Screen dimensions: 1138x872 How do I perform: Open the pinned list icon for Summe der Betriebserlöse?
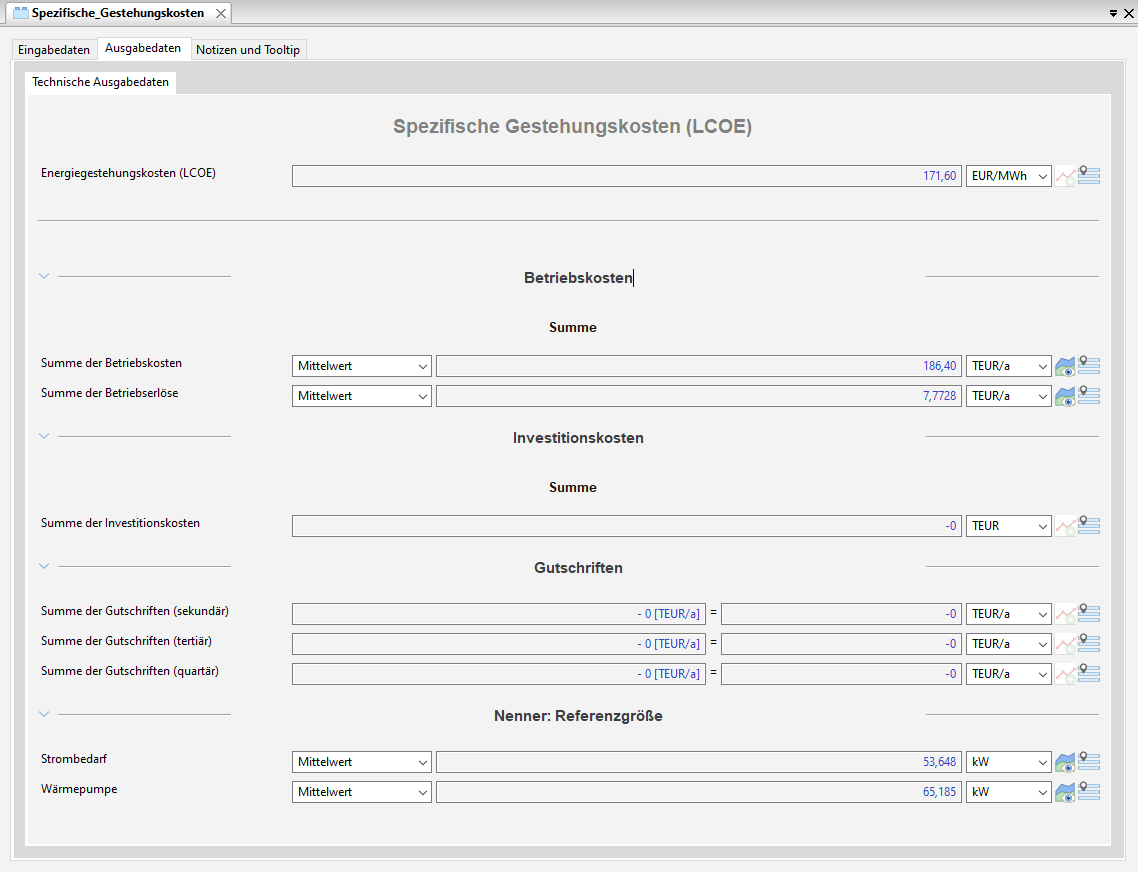click(x=1089, y=395)
